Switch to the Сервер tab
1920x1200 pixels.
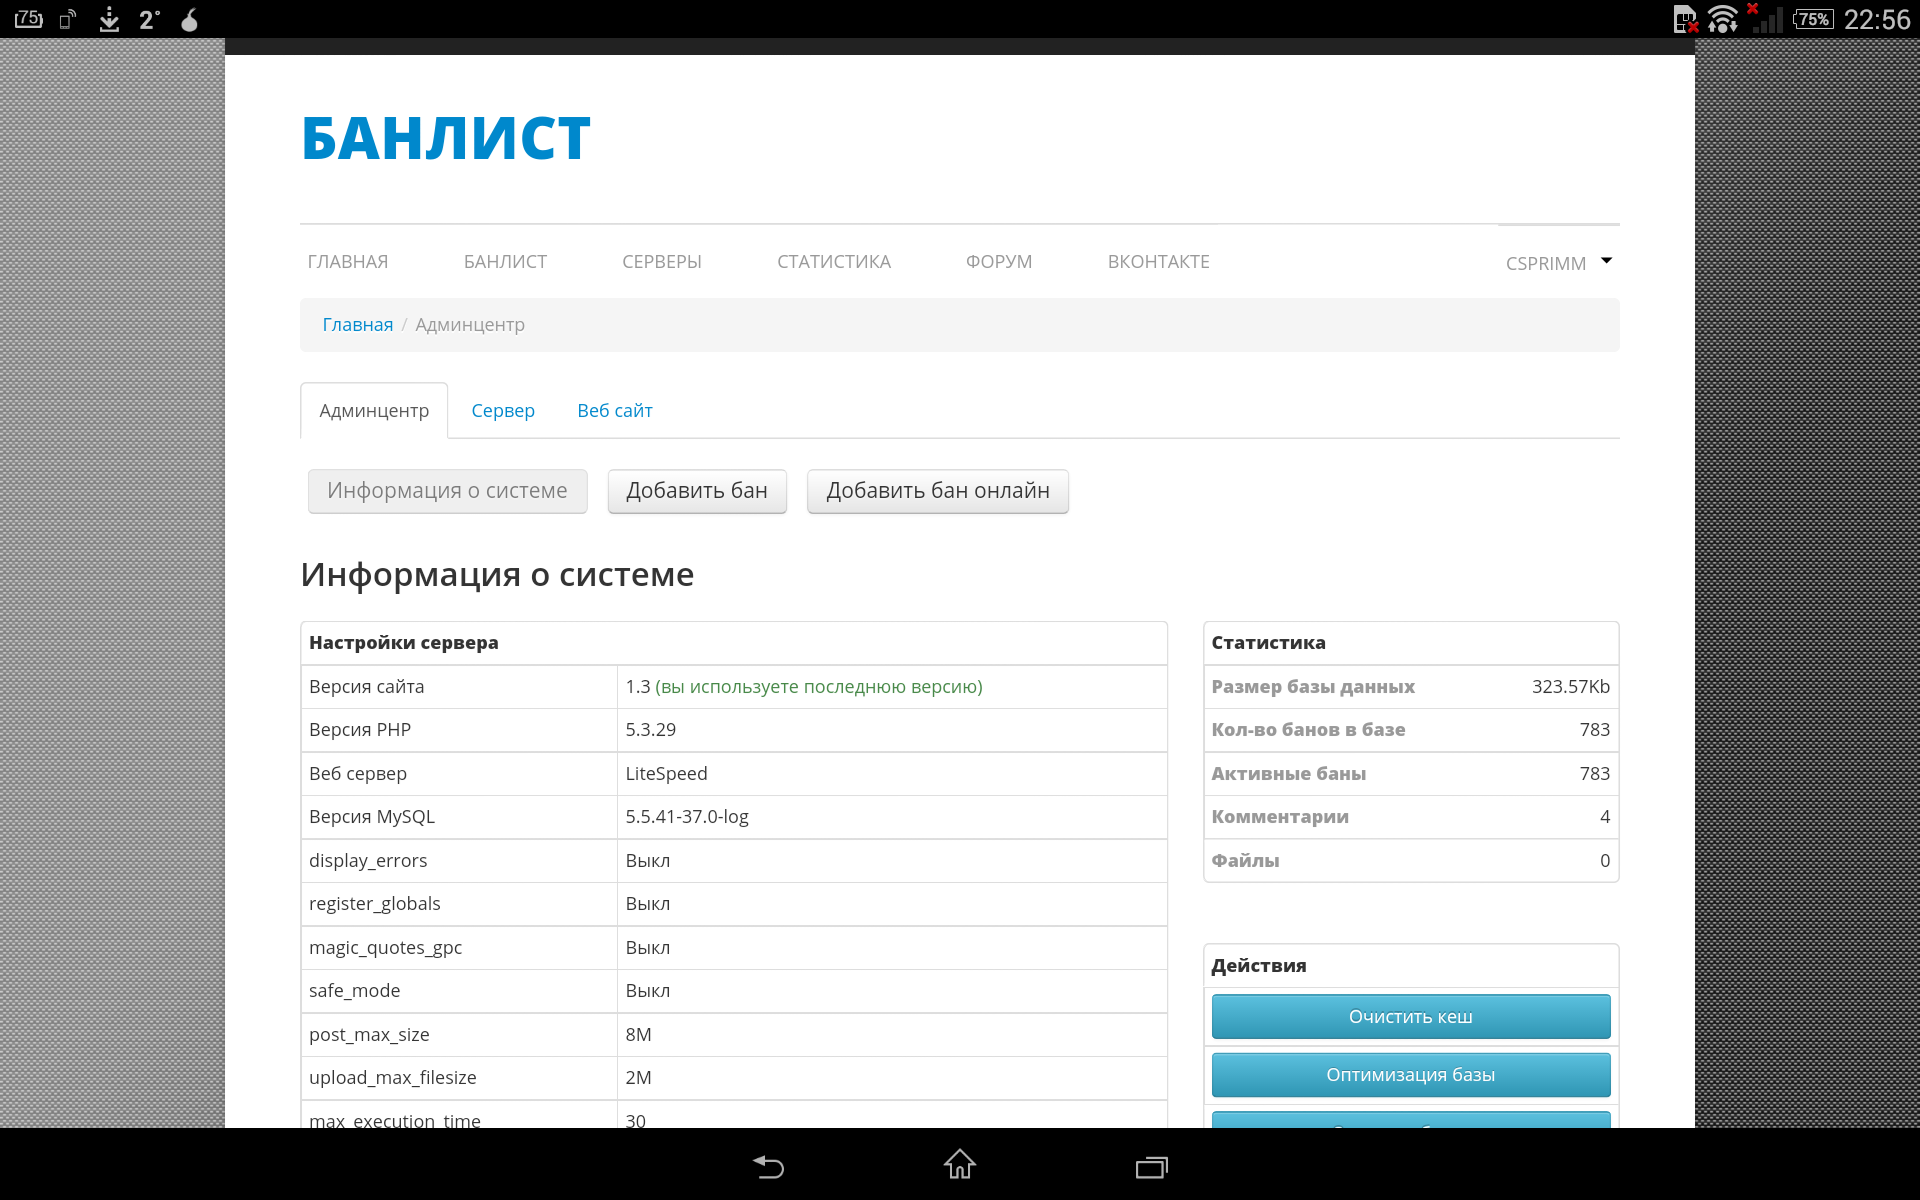[x=503, y=411]
